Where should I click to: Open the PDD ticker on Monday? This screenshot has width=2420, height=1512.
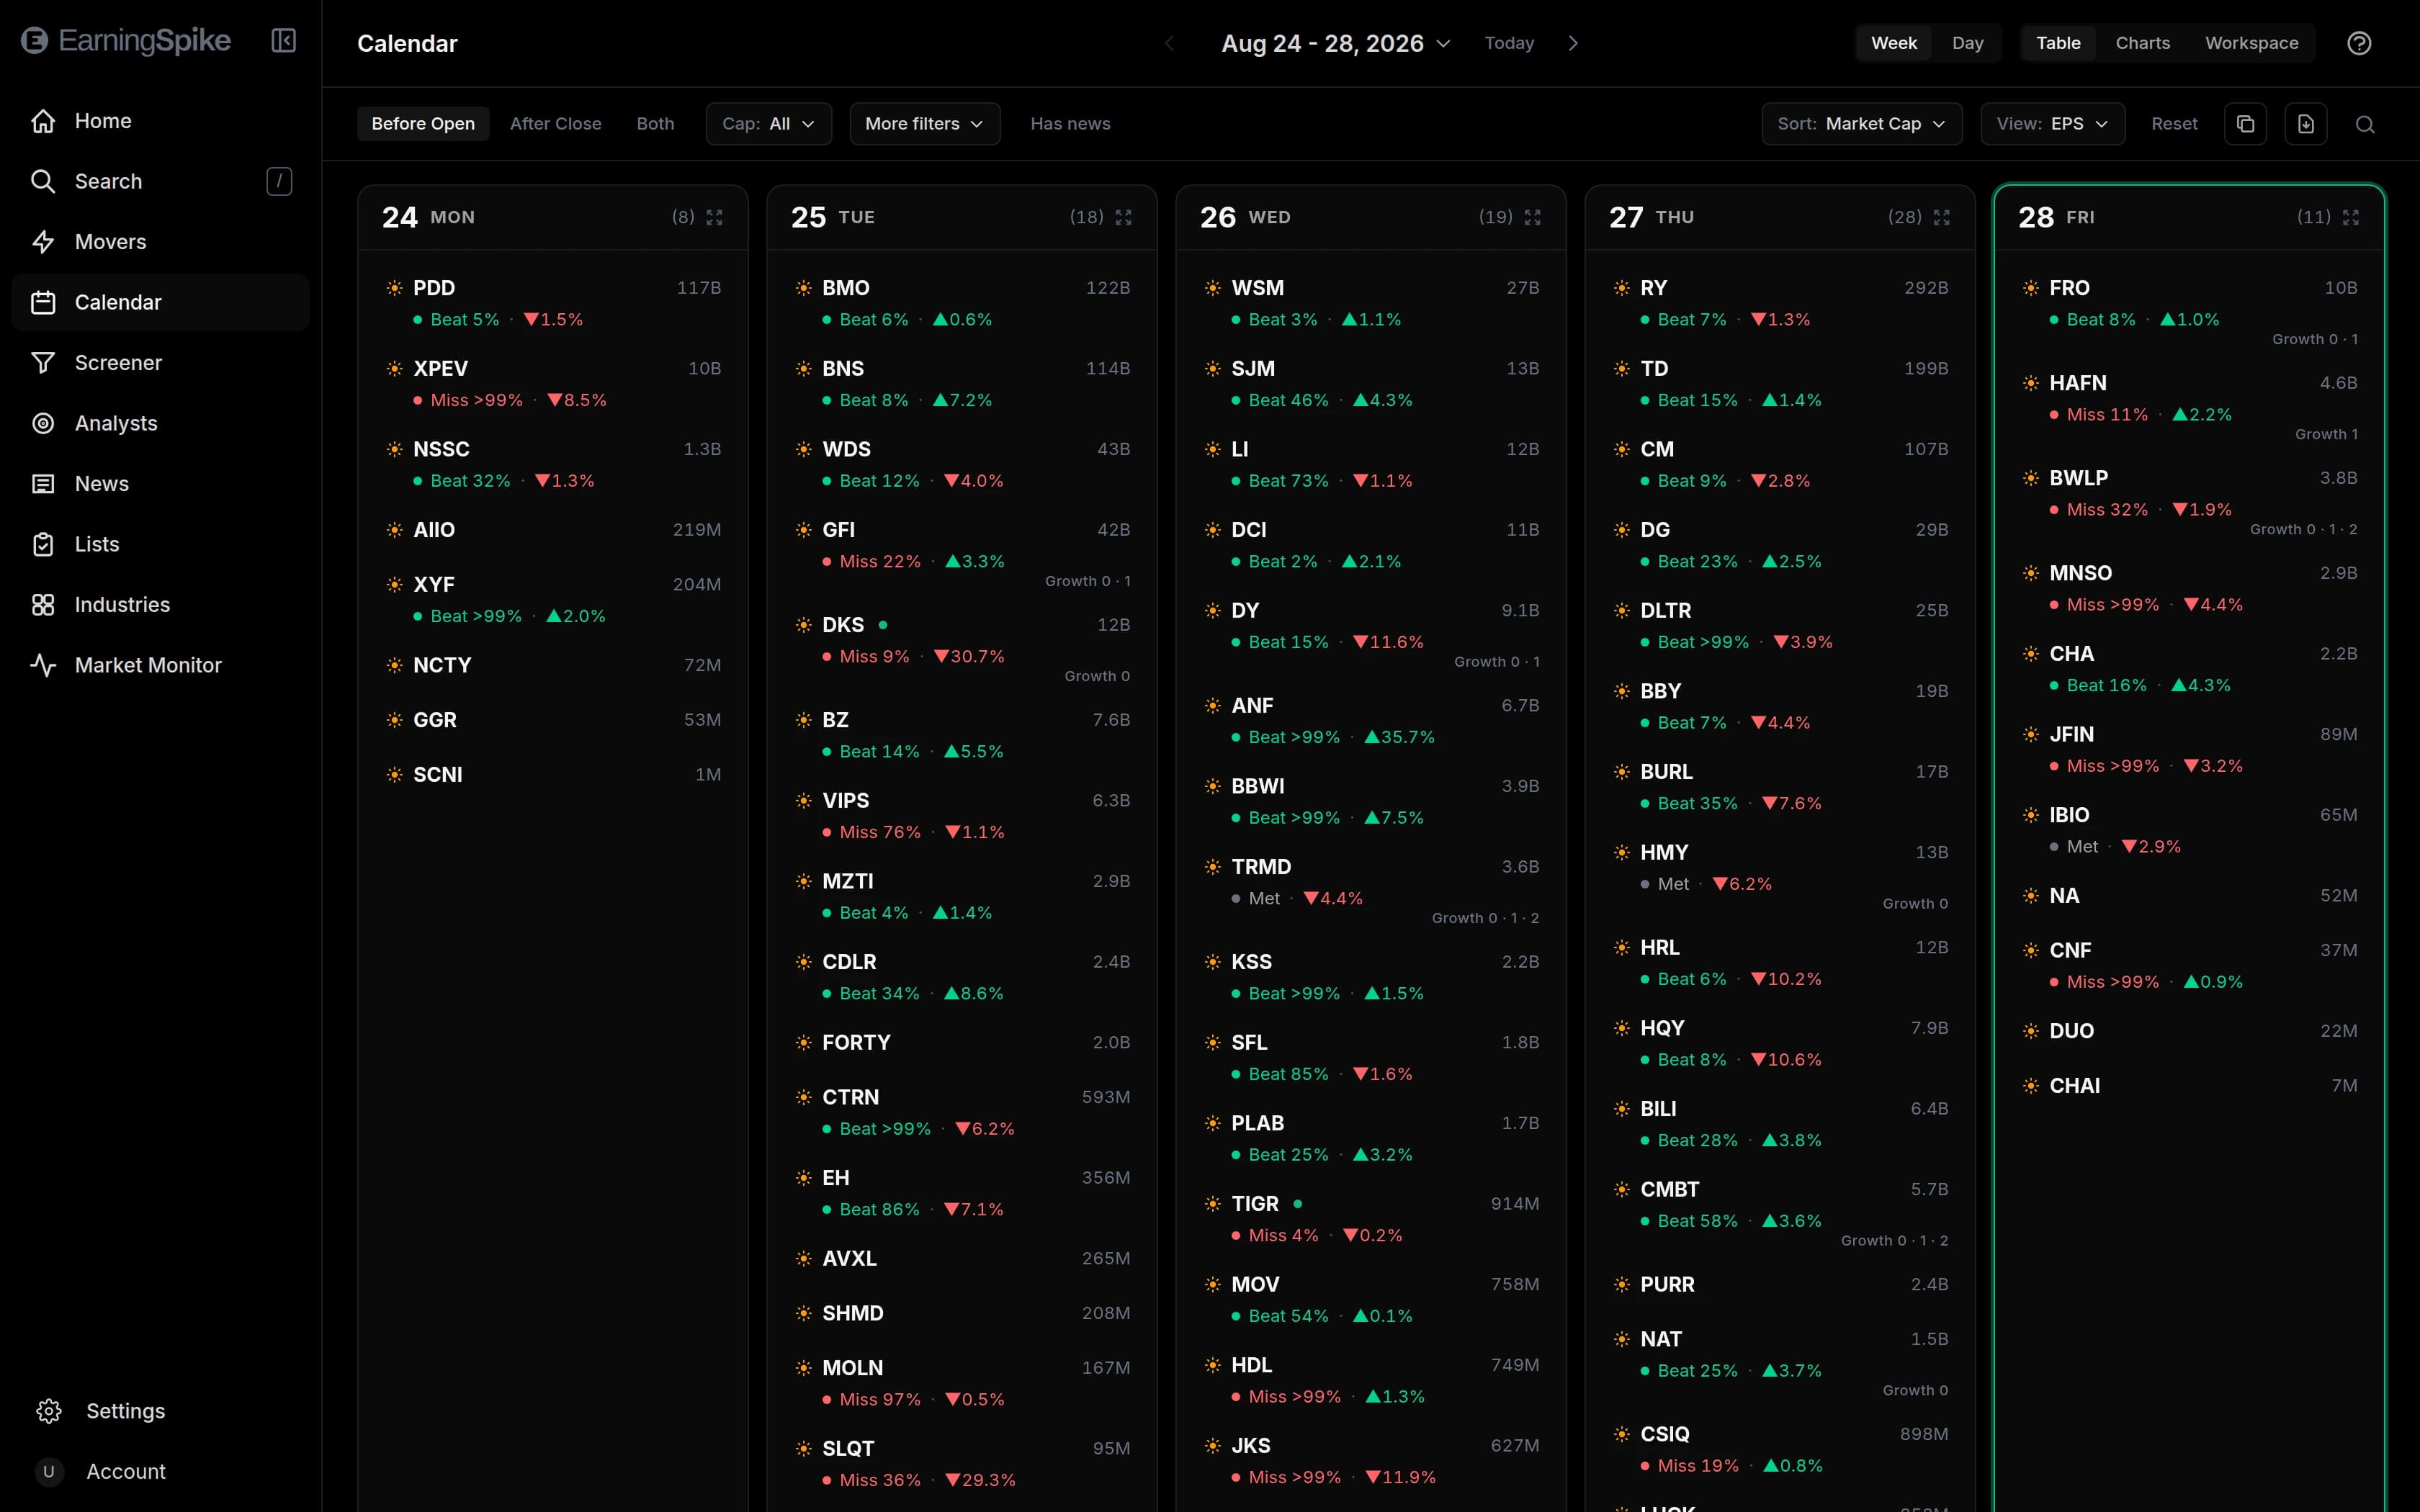(434, 288)
